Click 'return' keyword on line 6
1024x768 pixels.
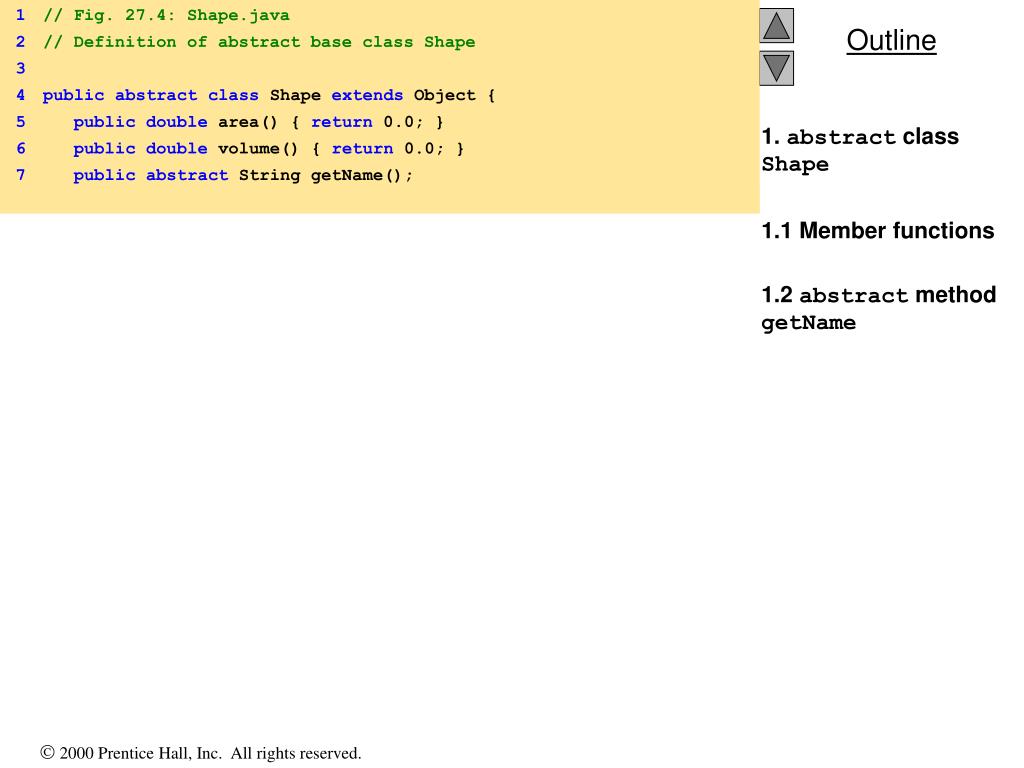click(x=362, y=149)
